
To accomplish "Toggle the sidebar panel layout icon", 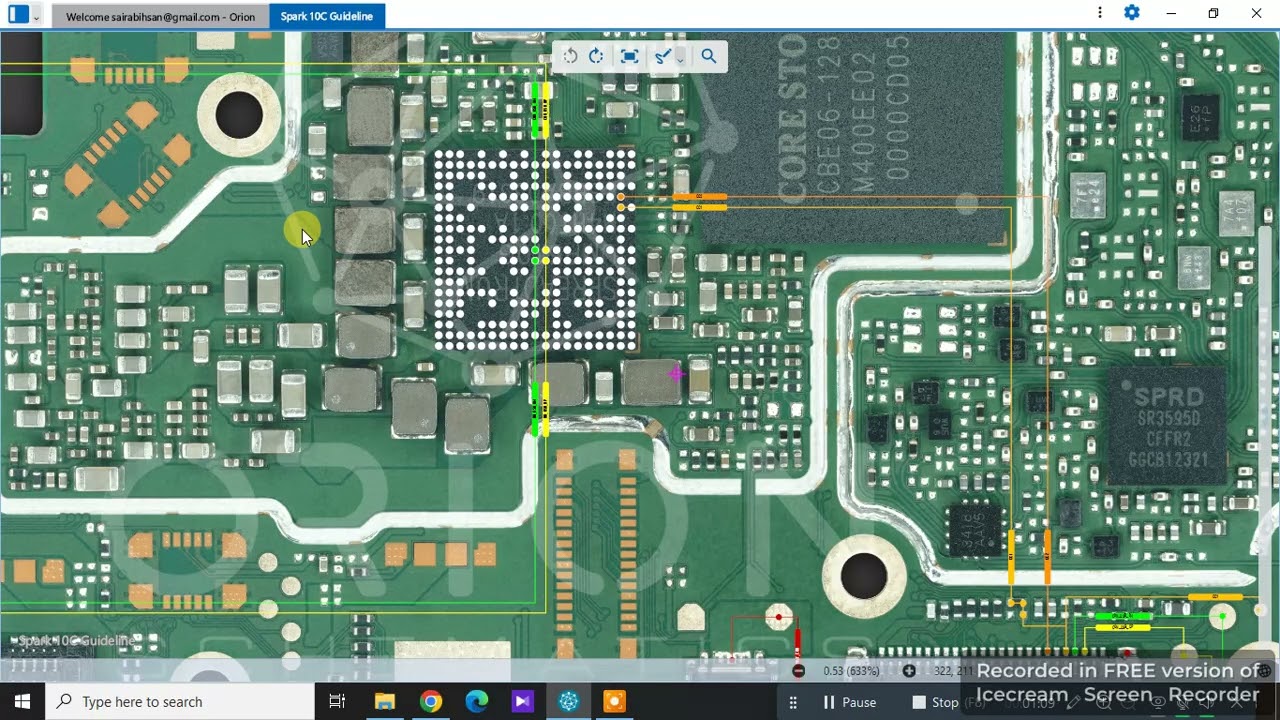I will click(18, 14).
